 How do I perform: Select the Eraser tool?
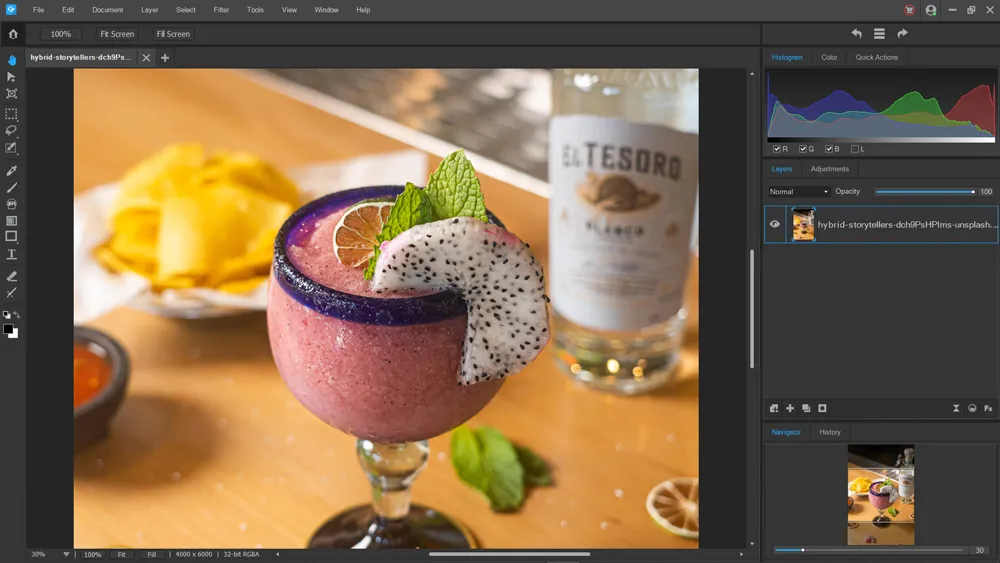coord(11,276)
